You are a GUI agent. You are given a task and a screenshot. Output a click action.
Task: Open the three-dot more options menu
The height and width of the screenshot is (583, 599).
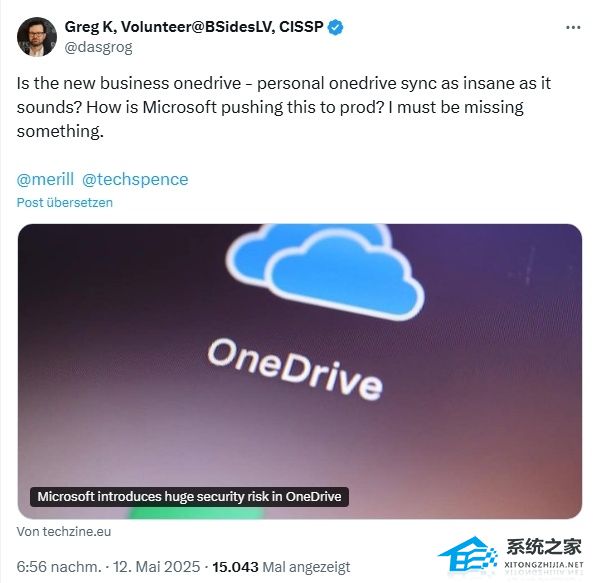coord(573,28)
